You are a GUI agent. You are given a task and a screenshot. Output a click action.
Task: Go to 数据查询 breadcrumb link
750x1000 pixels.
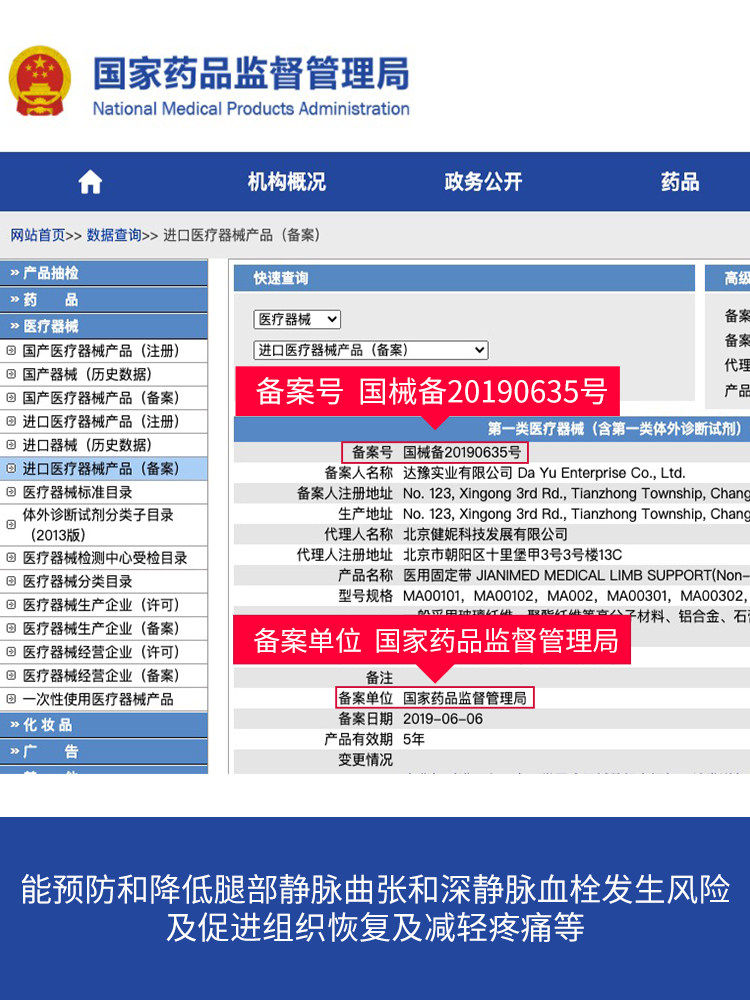pos(114,235)
